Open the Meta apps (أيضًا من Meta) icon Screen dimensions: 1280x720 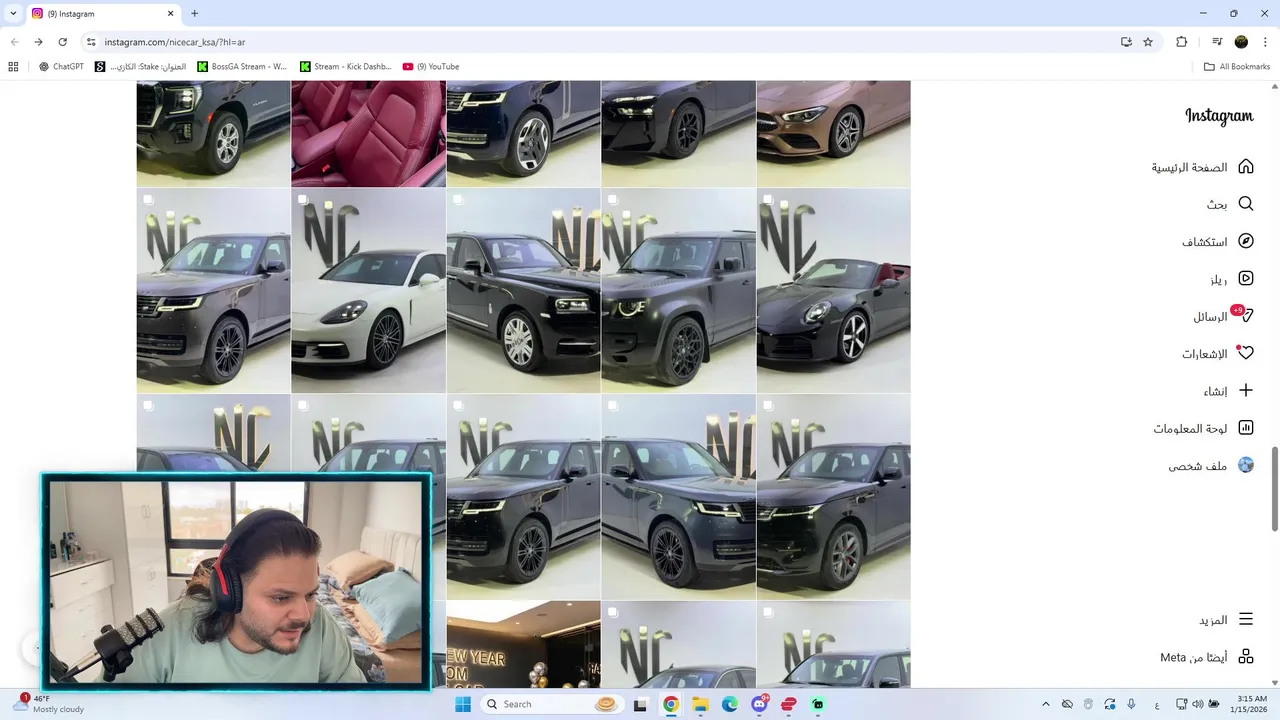tap(1245, 657)
